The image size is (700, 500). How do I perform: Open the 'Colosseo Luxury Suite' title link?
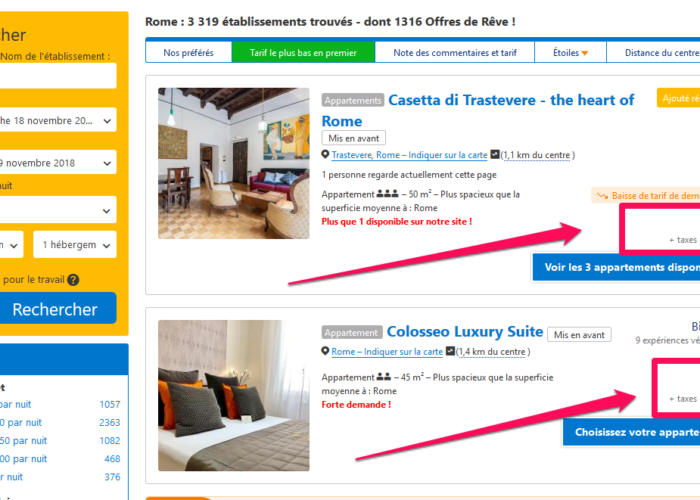pos(465,332)
